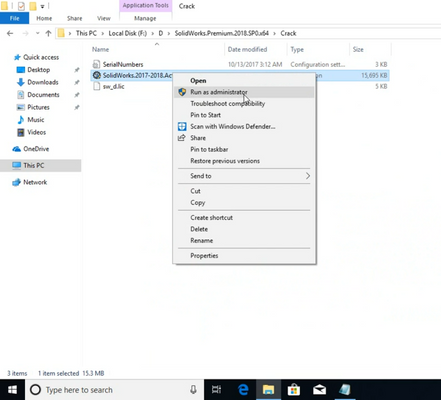Open Quick Access Toolbar customize dropdown
Image resolution: width=441 pixels, height=400 pixels.
[x=42, y=6]
